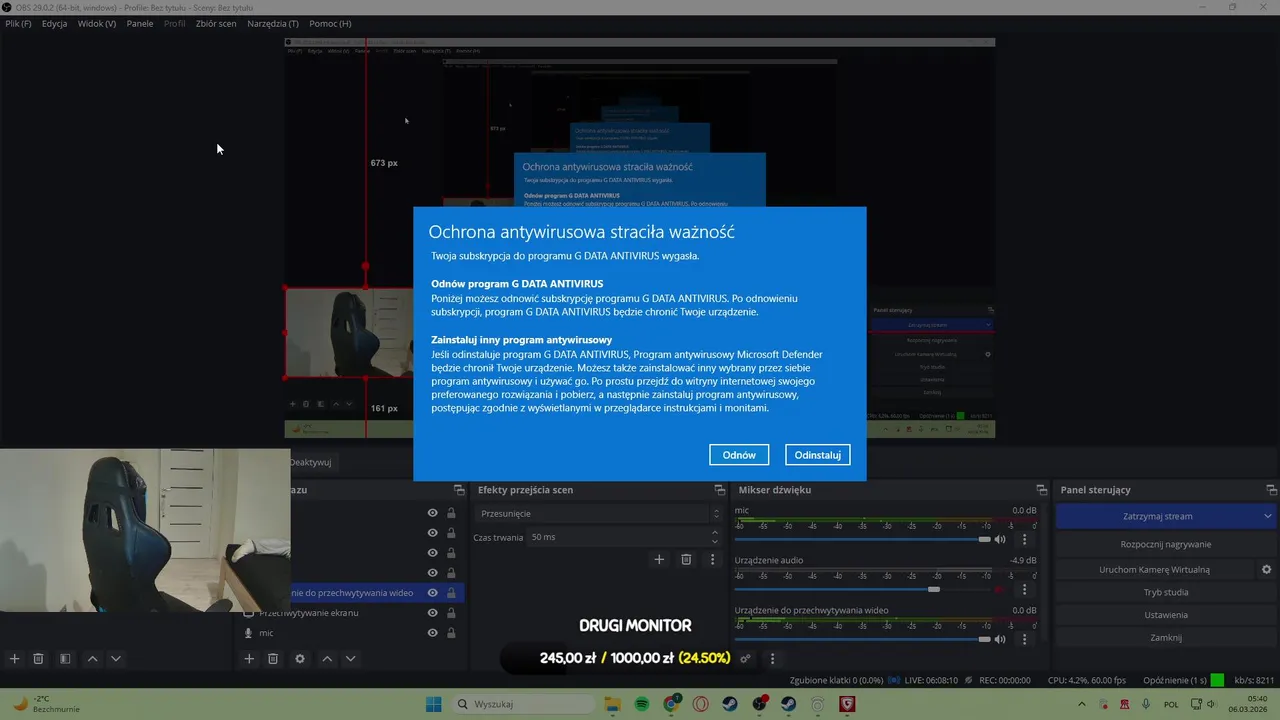Open the Panele menu
The height and width of the screenshot is (720, 1280).
(x=140, y=23)
